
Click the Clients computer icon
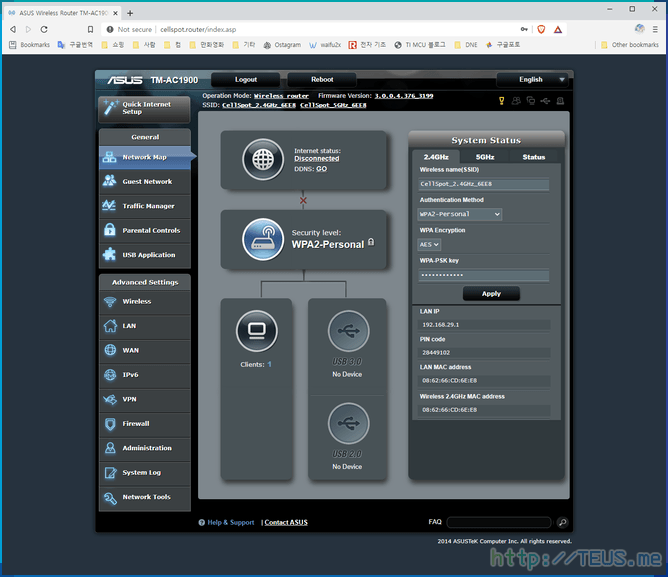coord(256,331)
